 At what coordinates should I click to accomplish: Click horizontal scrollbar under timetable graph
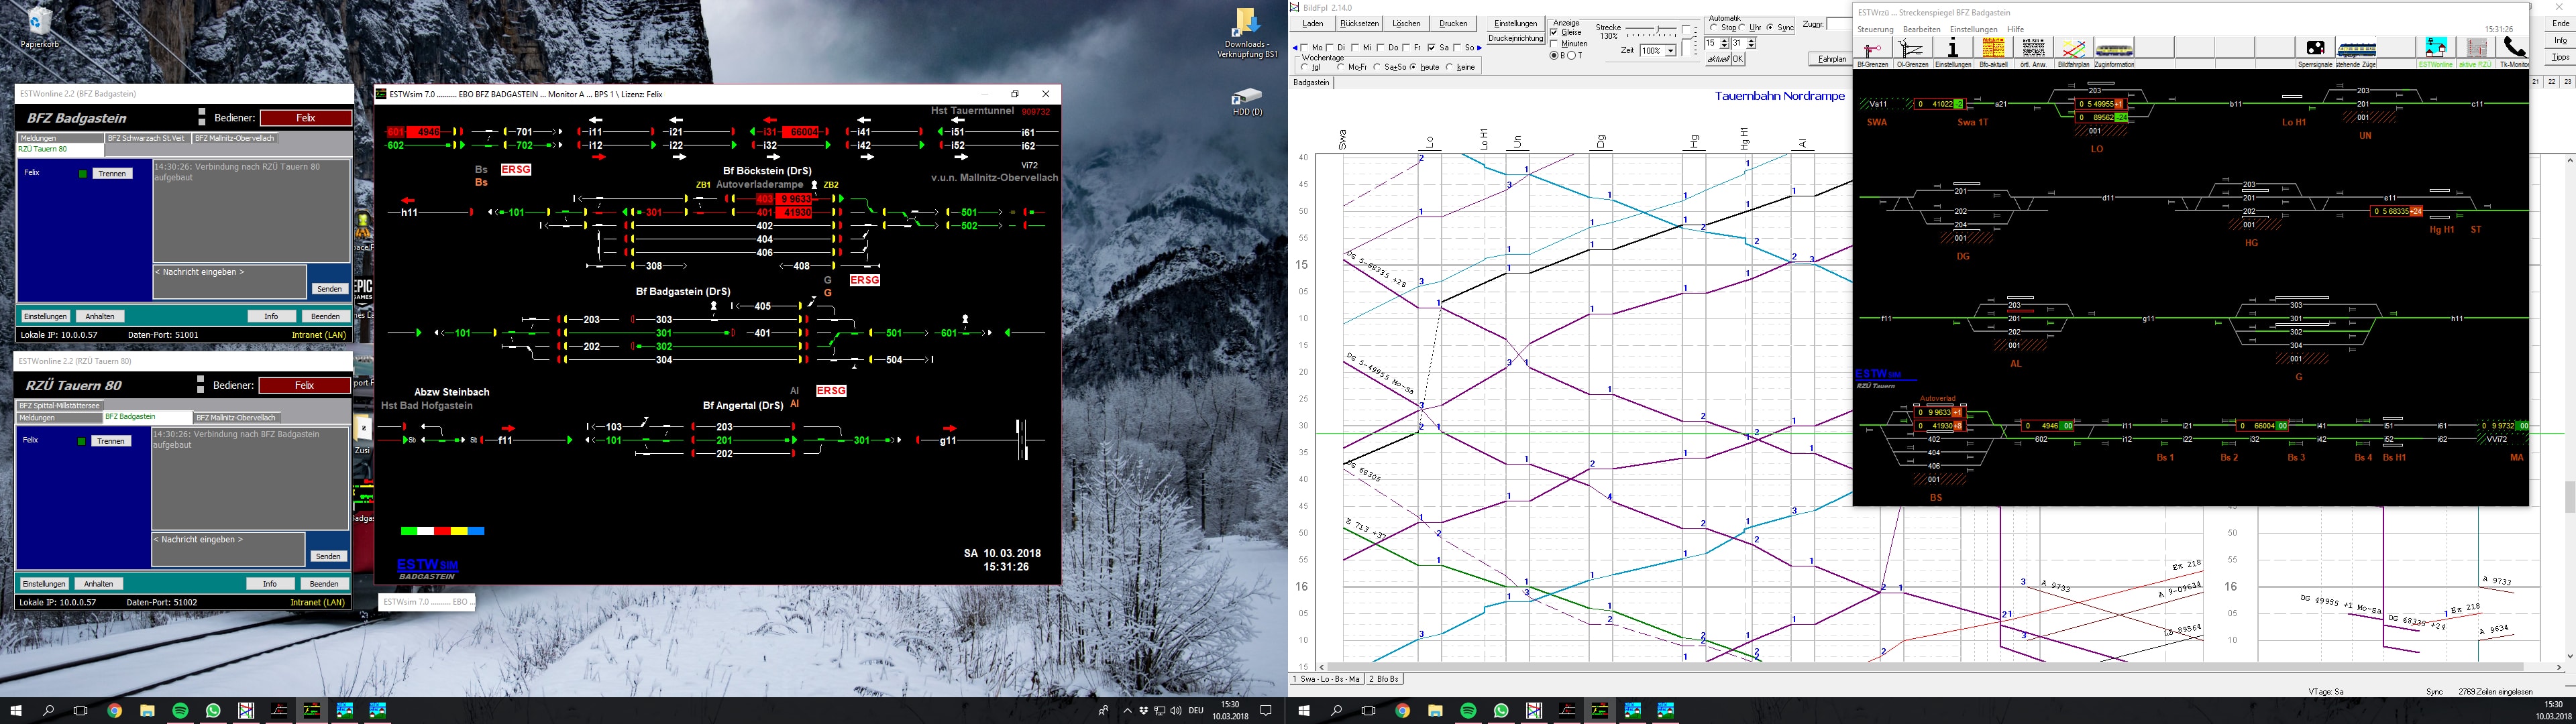click(x=1938, y=667)
